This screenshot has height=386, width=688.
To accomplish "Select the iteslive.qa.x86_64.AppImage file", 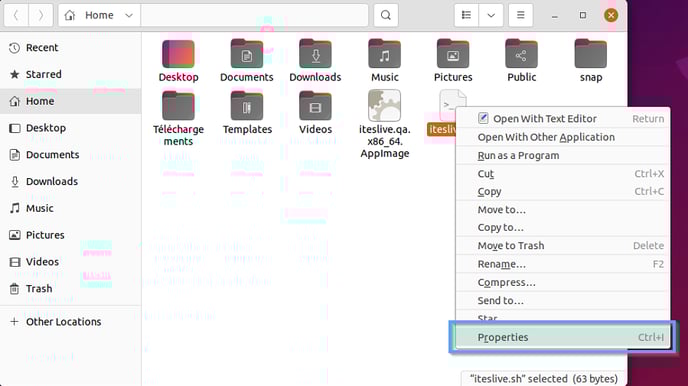I will pos(384,124).
